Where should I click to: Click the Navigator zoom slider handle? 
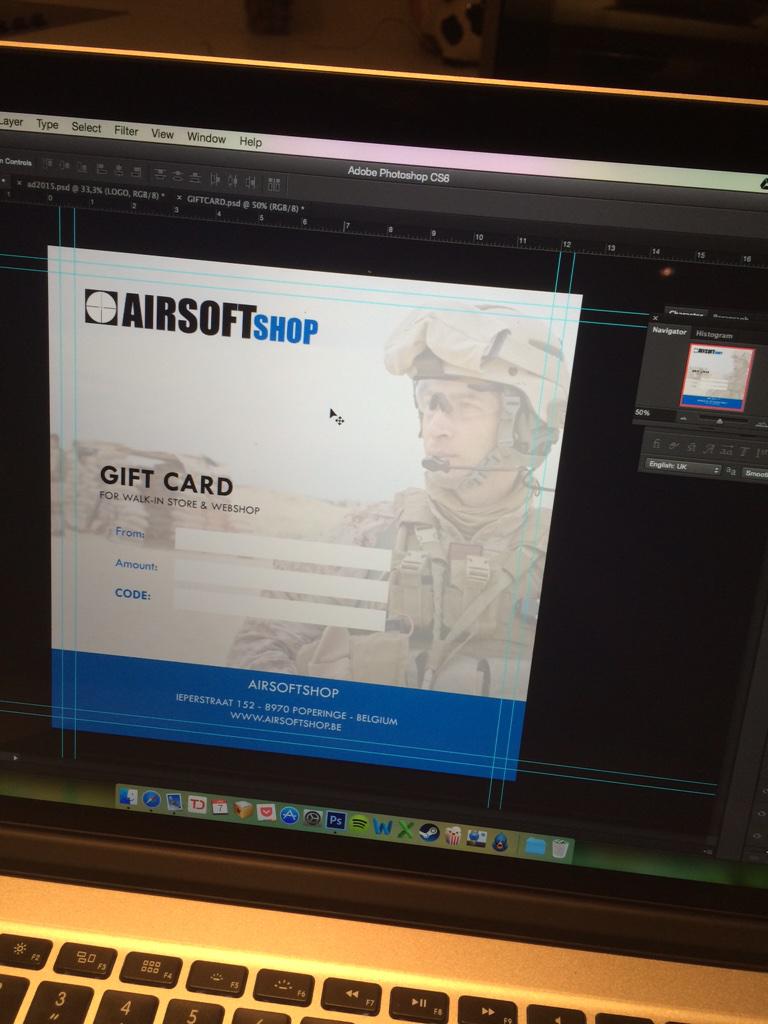[720, 421]
